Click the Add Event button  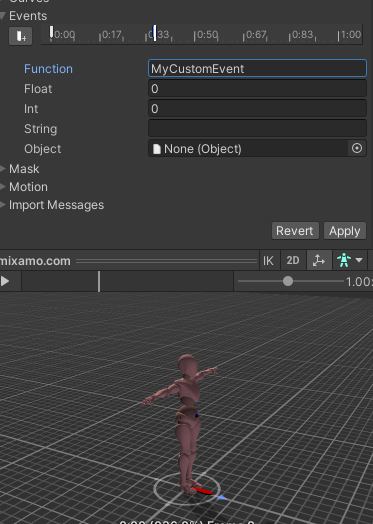point(20,36)
